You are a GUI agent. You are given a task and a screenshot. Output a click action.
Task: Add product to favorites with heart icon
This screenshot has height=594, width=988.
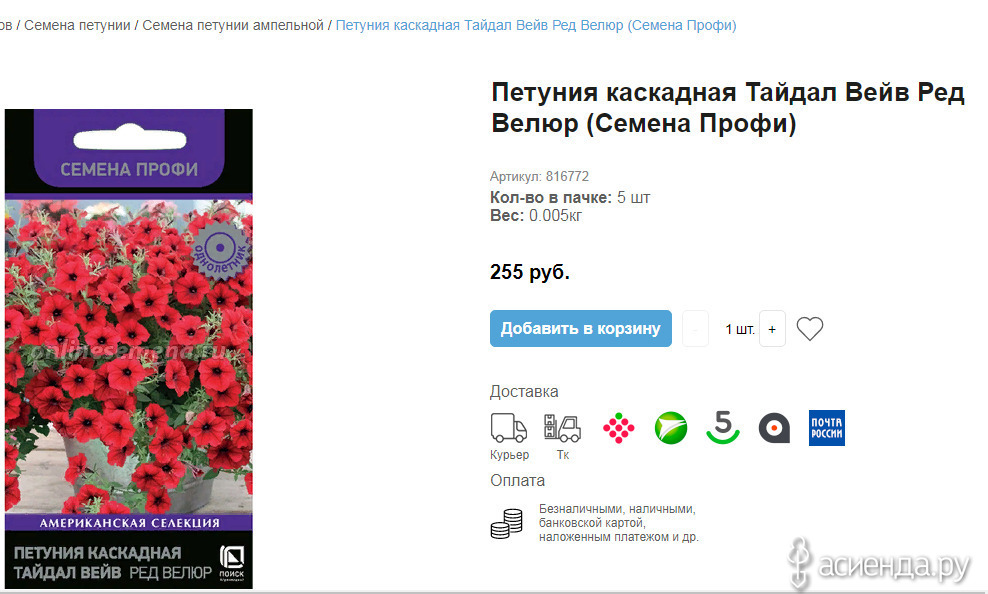coord(810,329)
